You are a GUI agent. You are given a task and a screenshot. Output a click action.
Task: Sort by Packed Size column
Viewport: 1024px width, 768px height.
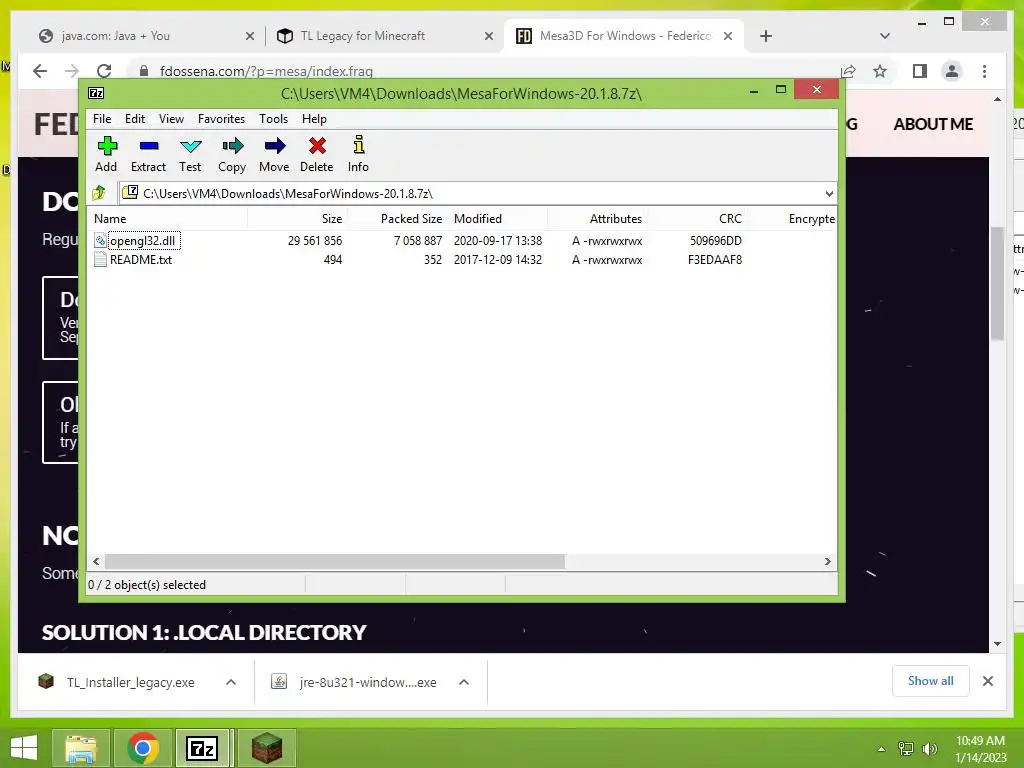pyautogui.click(x=397, y=219)
